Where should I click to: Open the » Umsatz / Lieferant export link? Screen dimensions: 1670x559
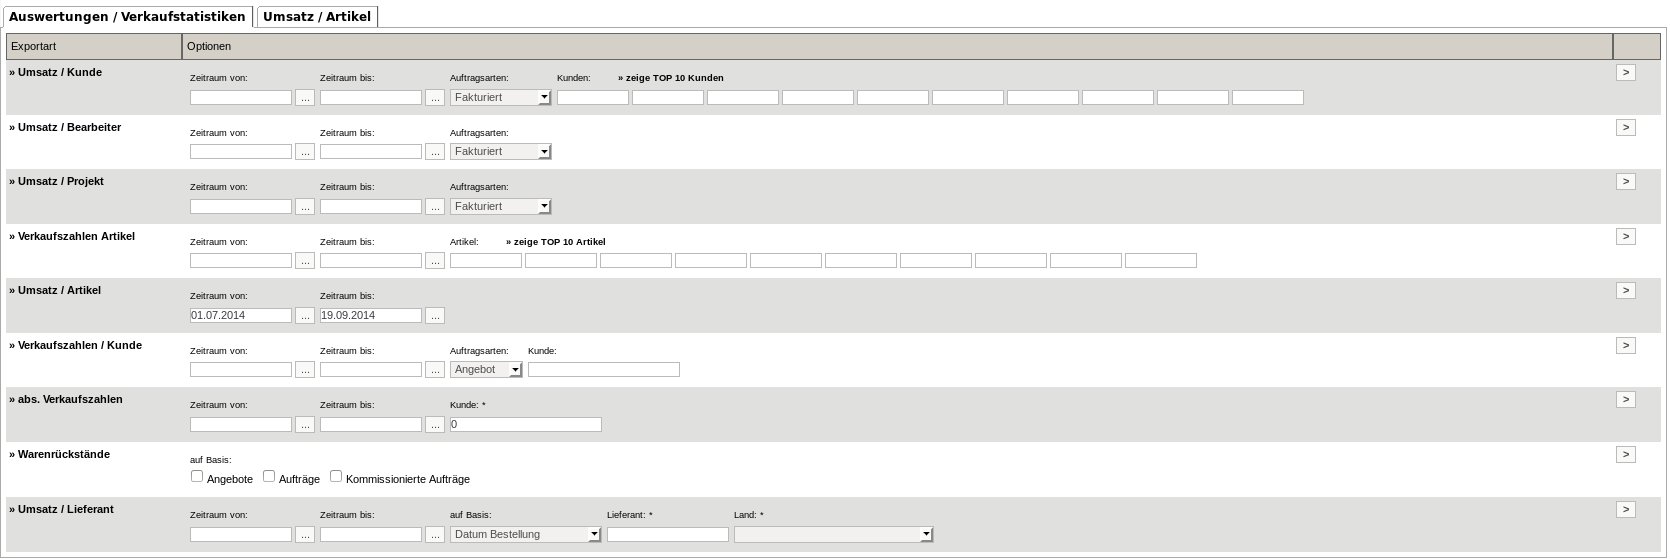point(61,509)
